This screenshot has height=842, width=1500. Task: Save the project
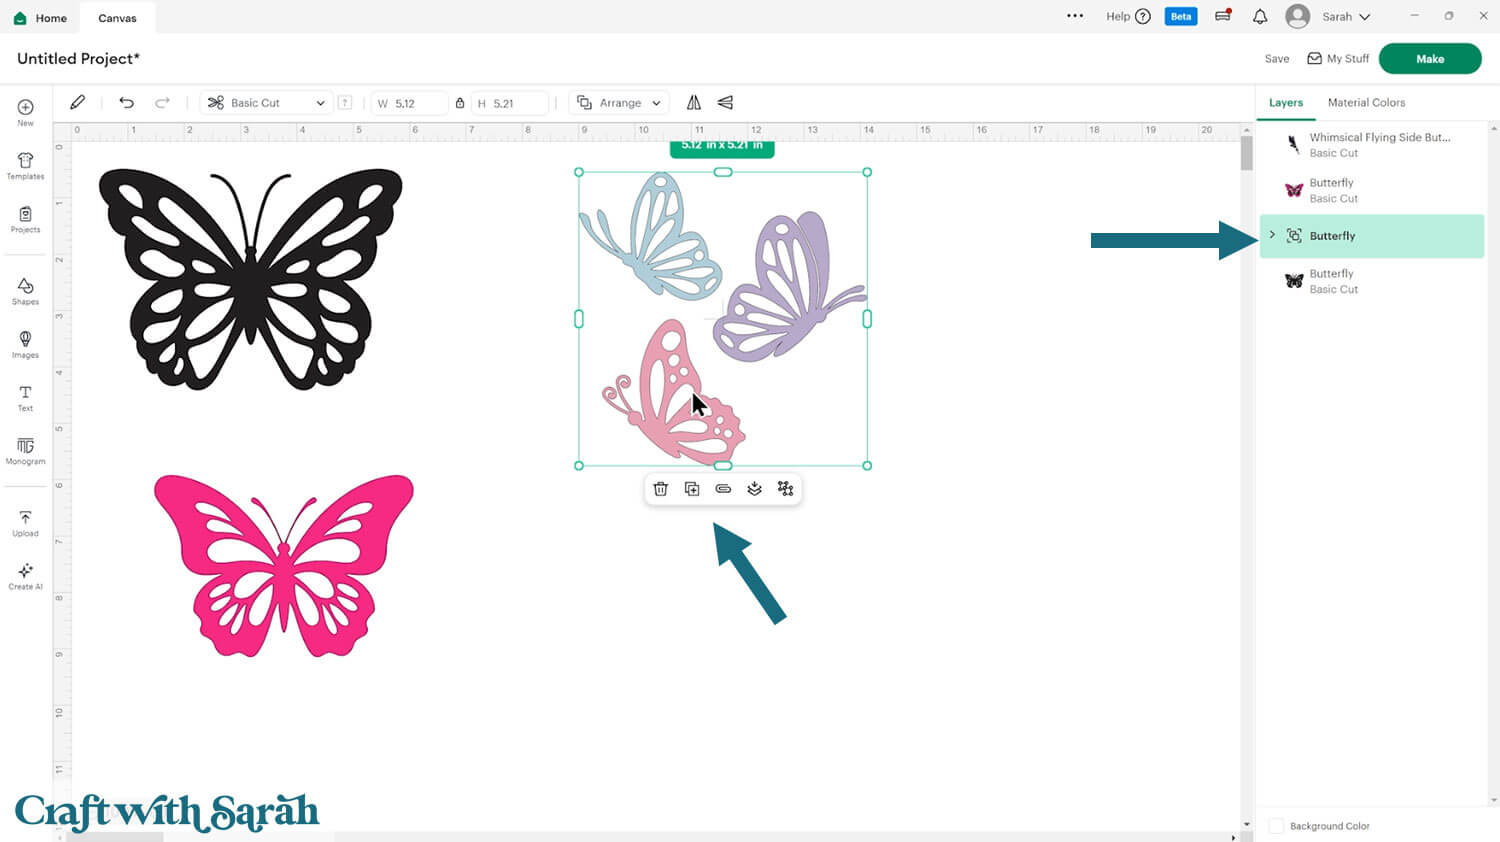click(1277, 59)
